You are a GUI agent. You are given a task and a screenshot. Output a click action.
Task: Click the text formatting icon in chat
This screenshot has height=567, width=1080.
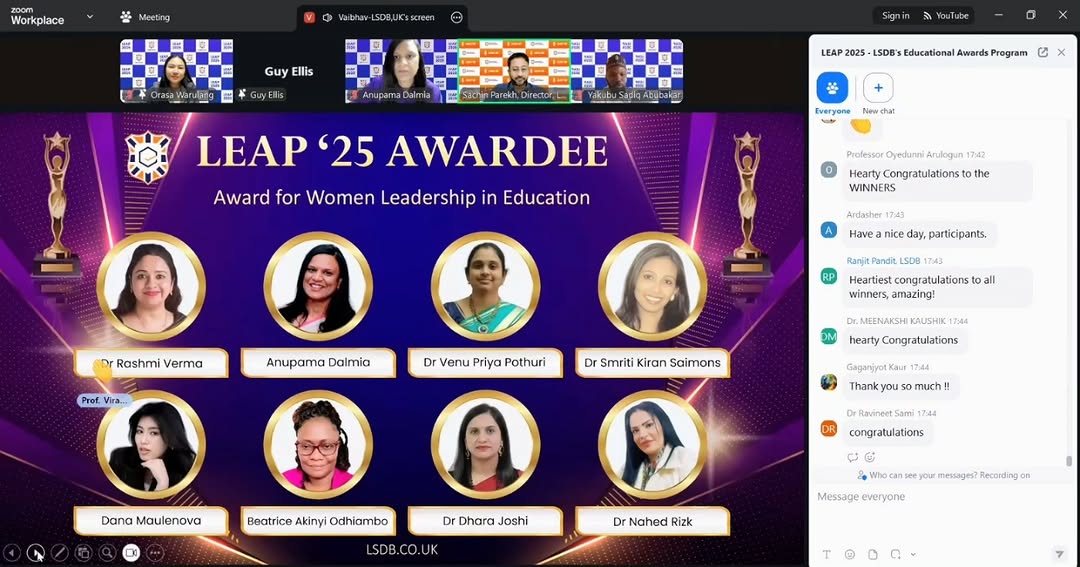click(x=827, y=554)
